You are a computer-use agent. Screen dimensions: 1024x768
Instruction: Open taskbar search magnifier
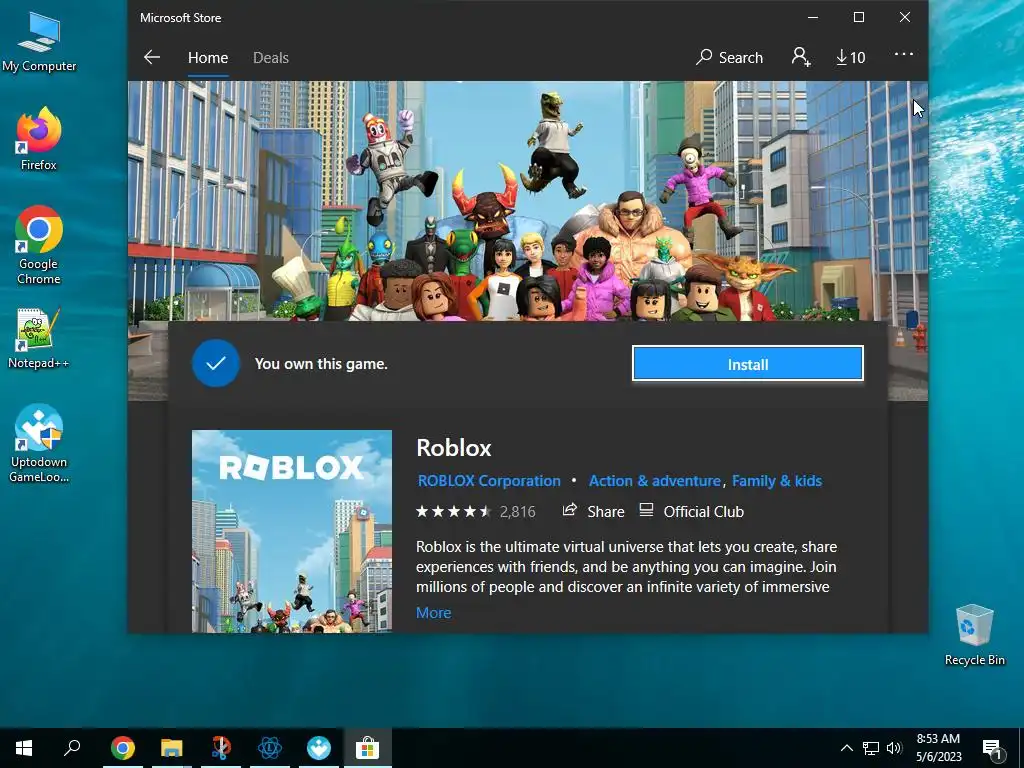coord(72,748)
